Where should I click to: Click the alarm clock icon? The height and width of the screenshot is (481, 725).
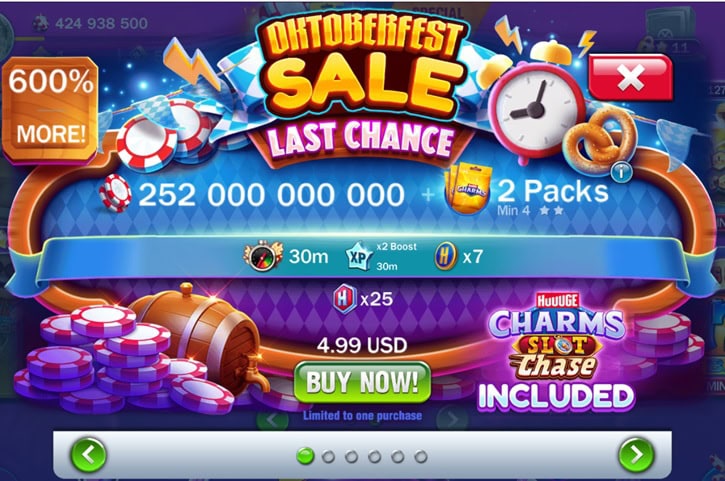coord(536,107)
